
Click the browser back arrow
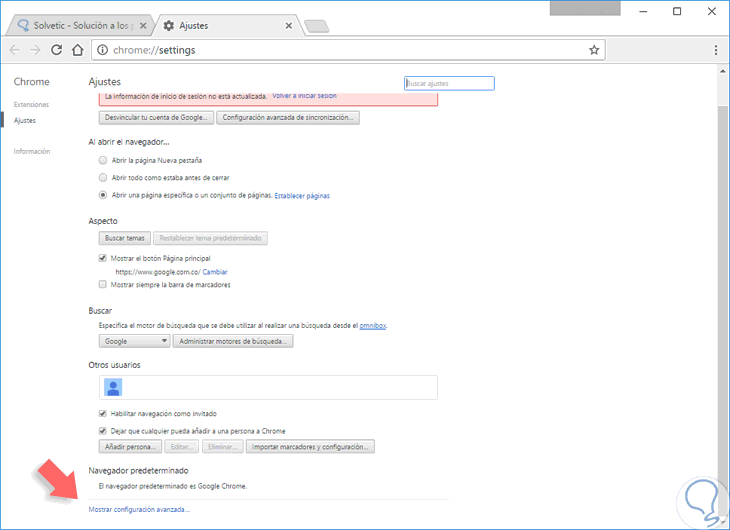coord(14,50)
